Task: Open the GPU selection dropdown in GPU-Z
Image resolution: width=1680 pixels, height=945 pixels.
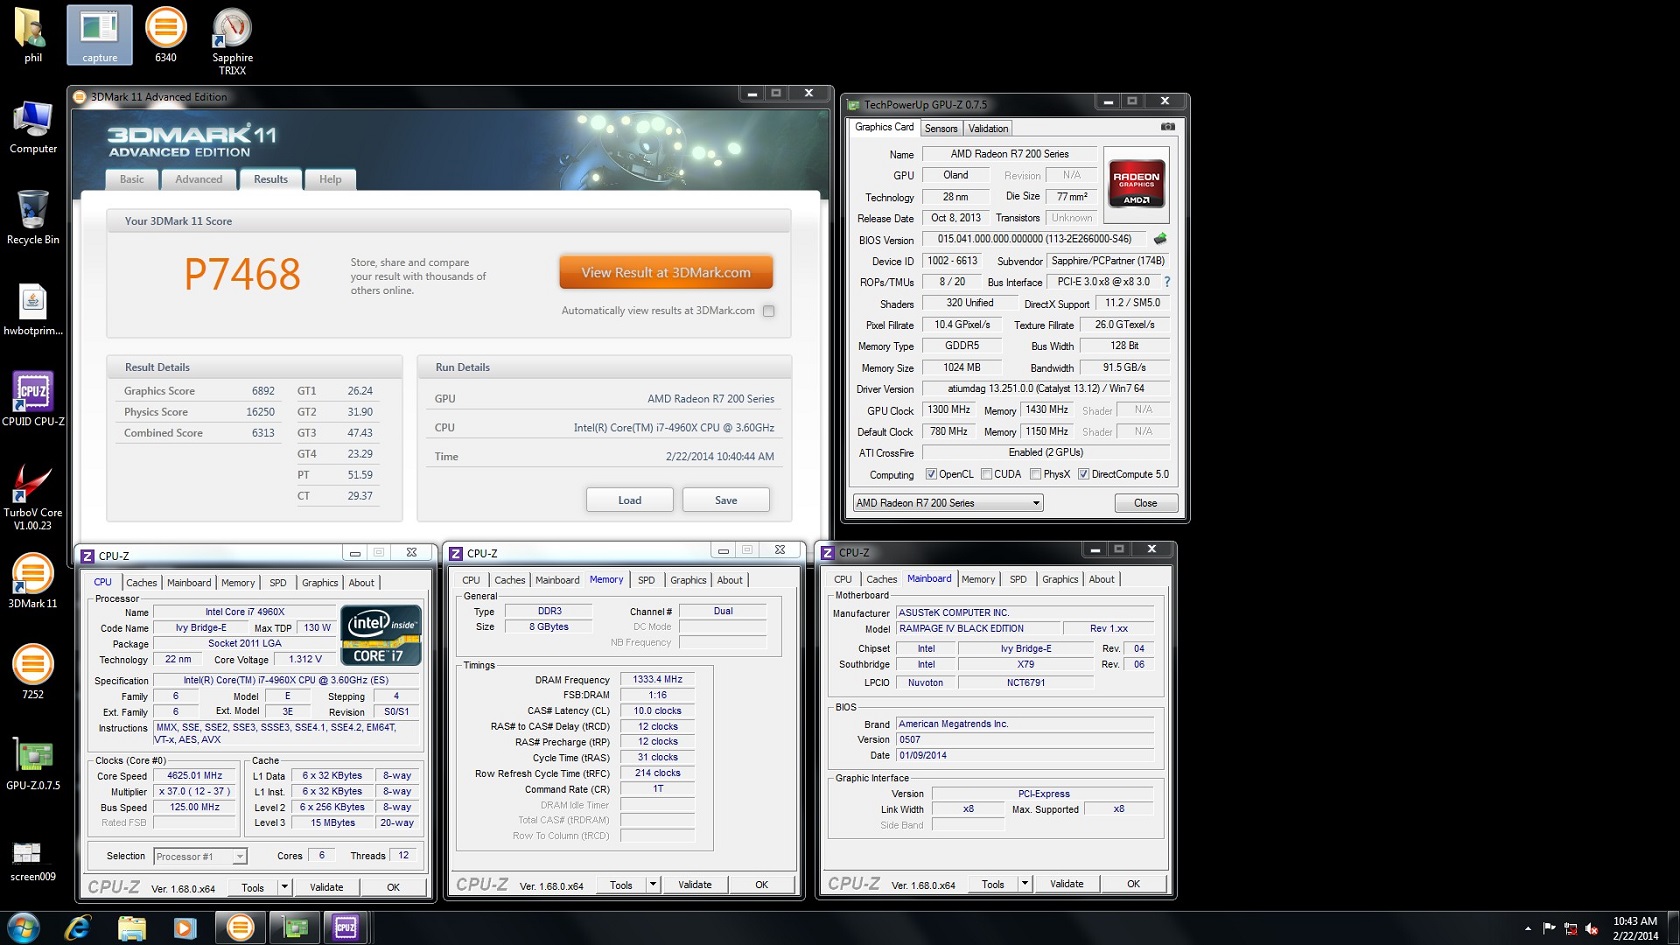Action: click(x=948, y=503)
